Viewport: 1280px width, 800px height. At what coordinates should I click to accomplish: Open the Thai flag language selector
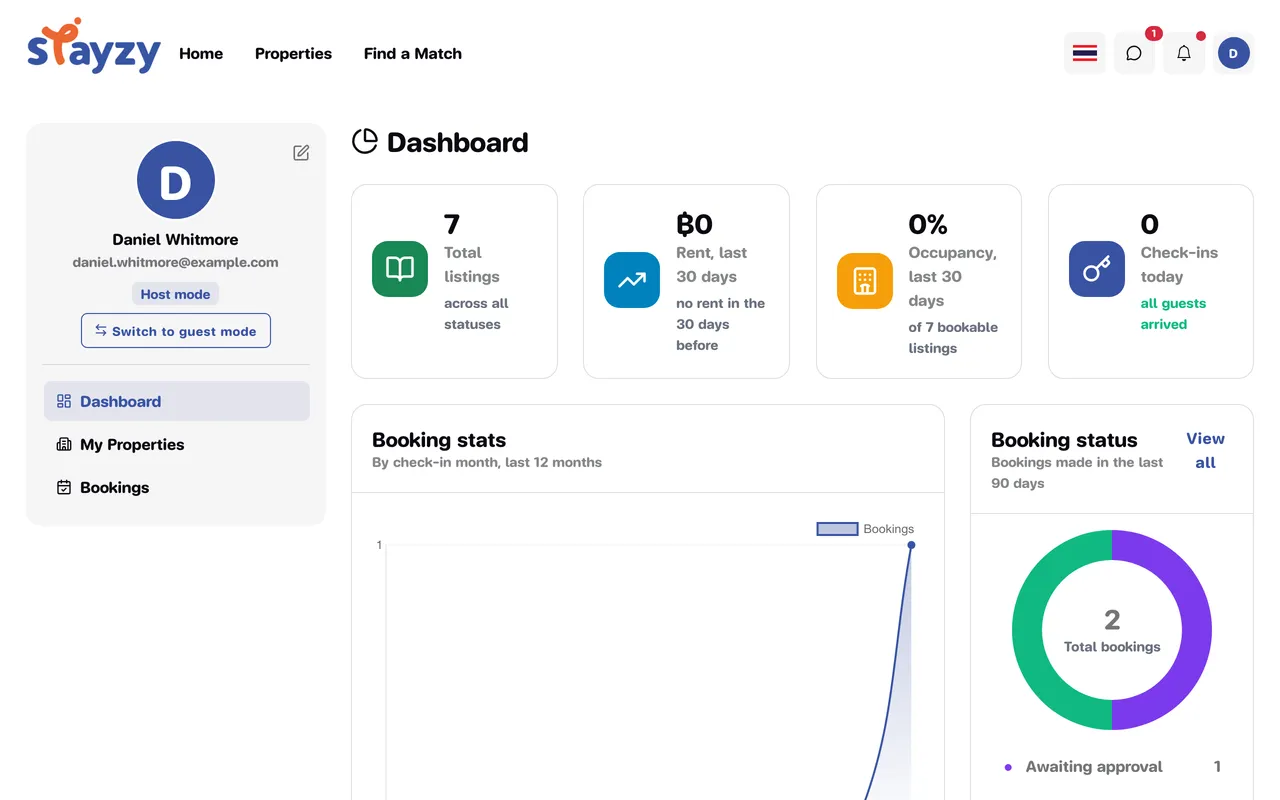(x=1085, y=53)
